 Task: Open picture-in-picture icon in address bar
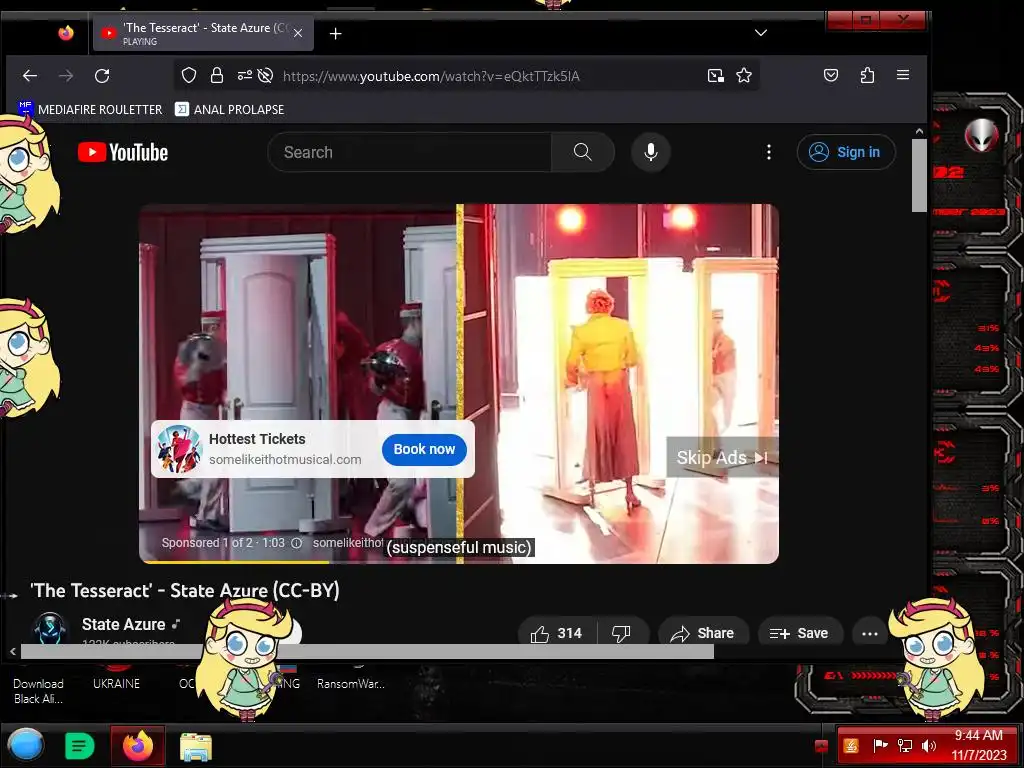pyautogui.click(x=716, y=76)
